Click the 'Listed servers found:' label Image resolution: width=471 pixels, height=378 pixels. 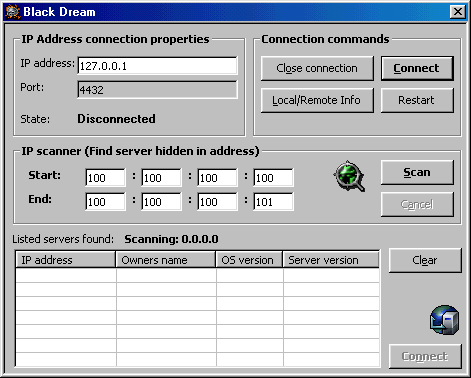point(63,239)
